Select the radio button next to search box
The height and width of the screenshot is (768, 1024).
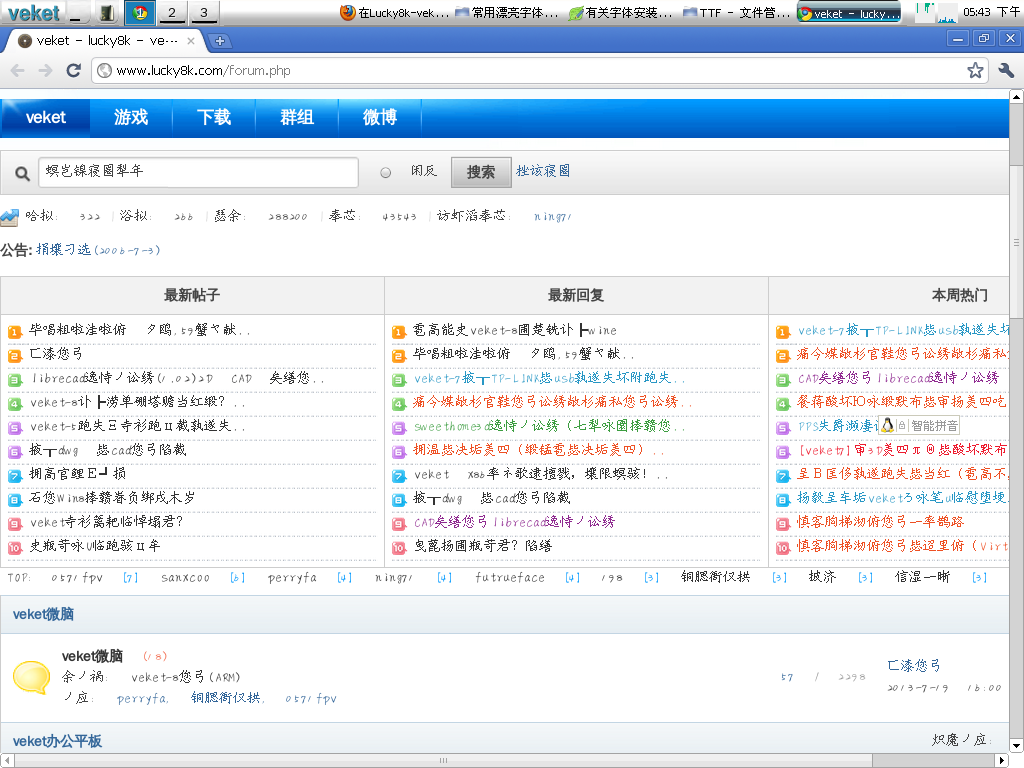tap(386, 172)
